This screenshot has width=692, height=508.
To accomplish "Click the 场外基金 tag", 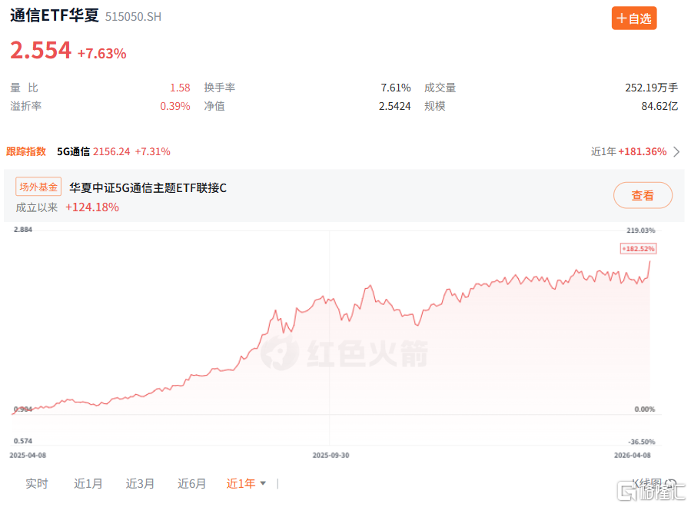I will point(38,187).
